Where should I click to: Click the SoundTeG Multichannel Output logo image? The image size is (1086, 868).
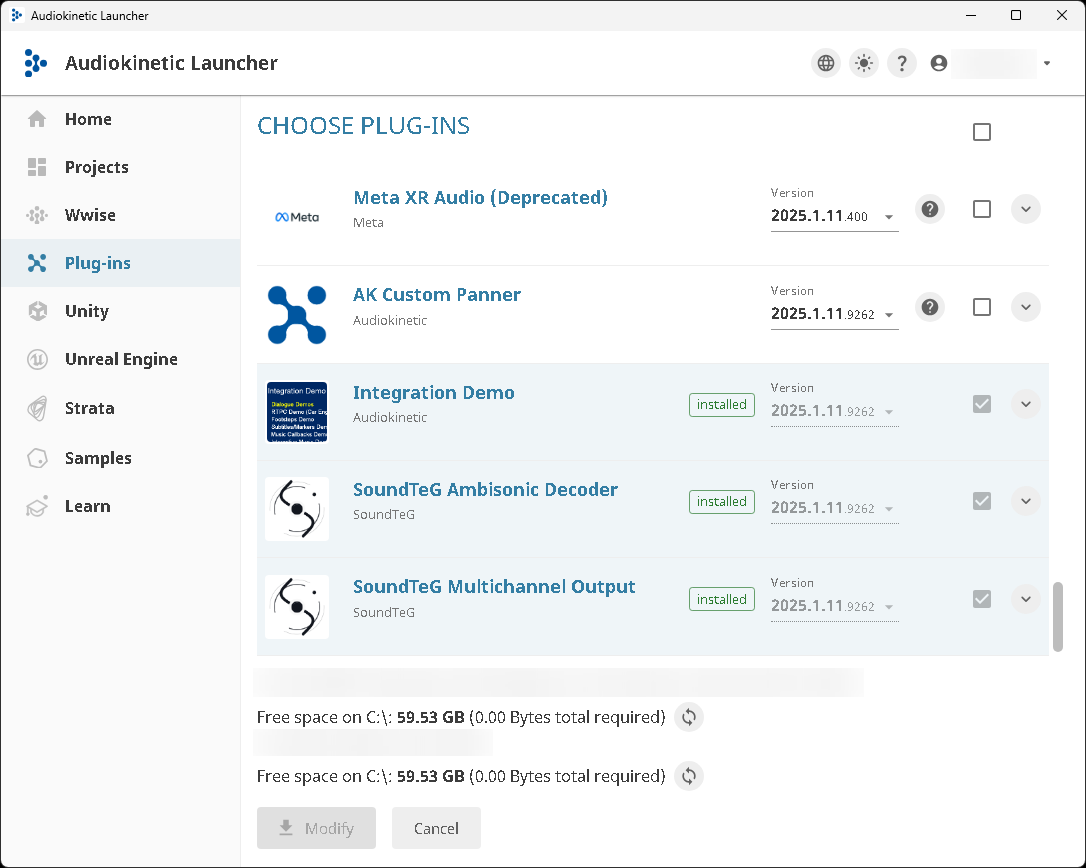coord(296,607)
